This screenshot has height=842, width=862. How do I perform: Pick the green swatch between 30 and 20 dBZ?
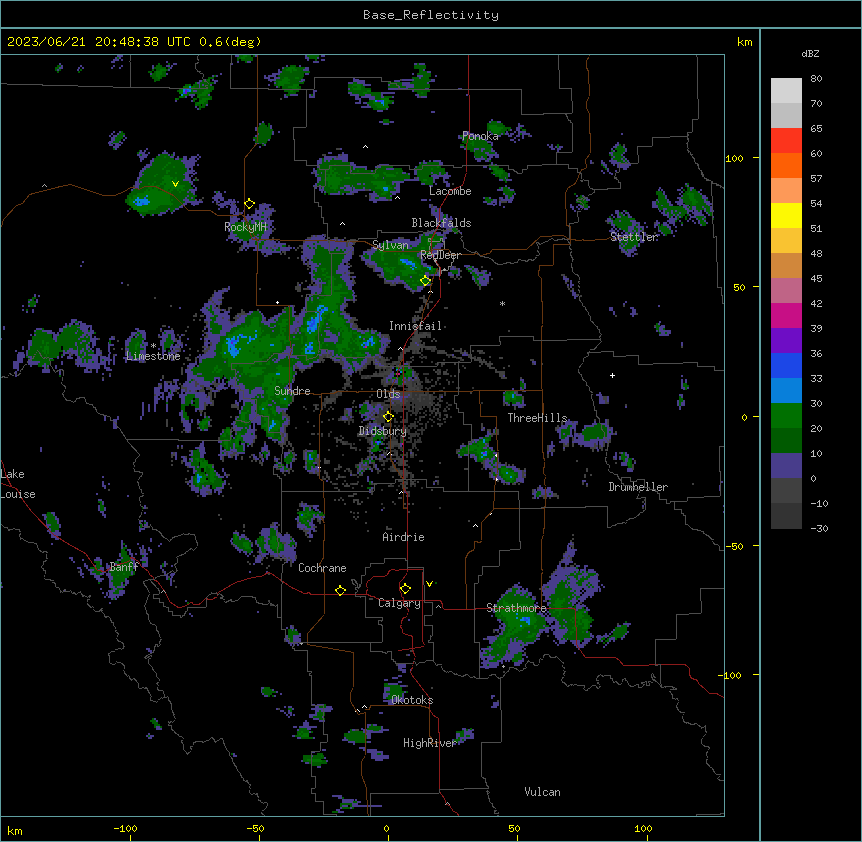[x=786, y=416]
